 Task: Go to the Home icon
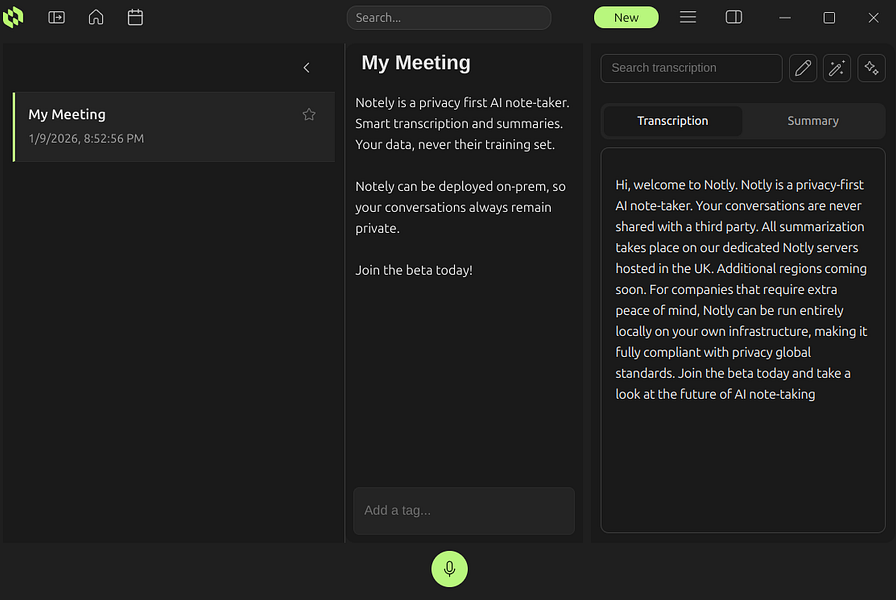point(96,18)
